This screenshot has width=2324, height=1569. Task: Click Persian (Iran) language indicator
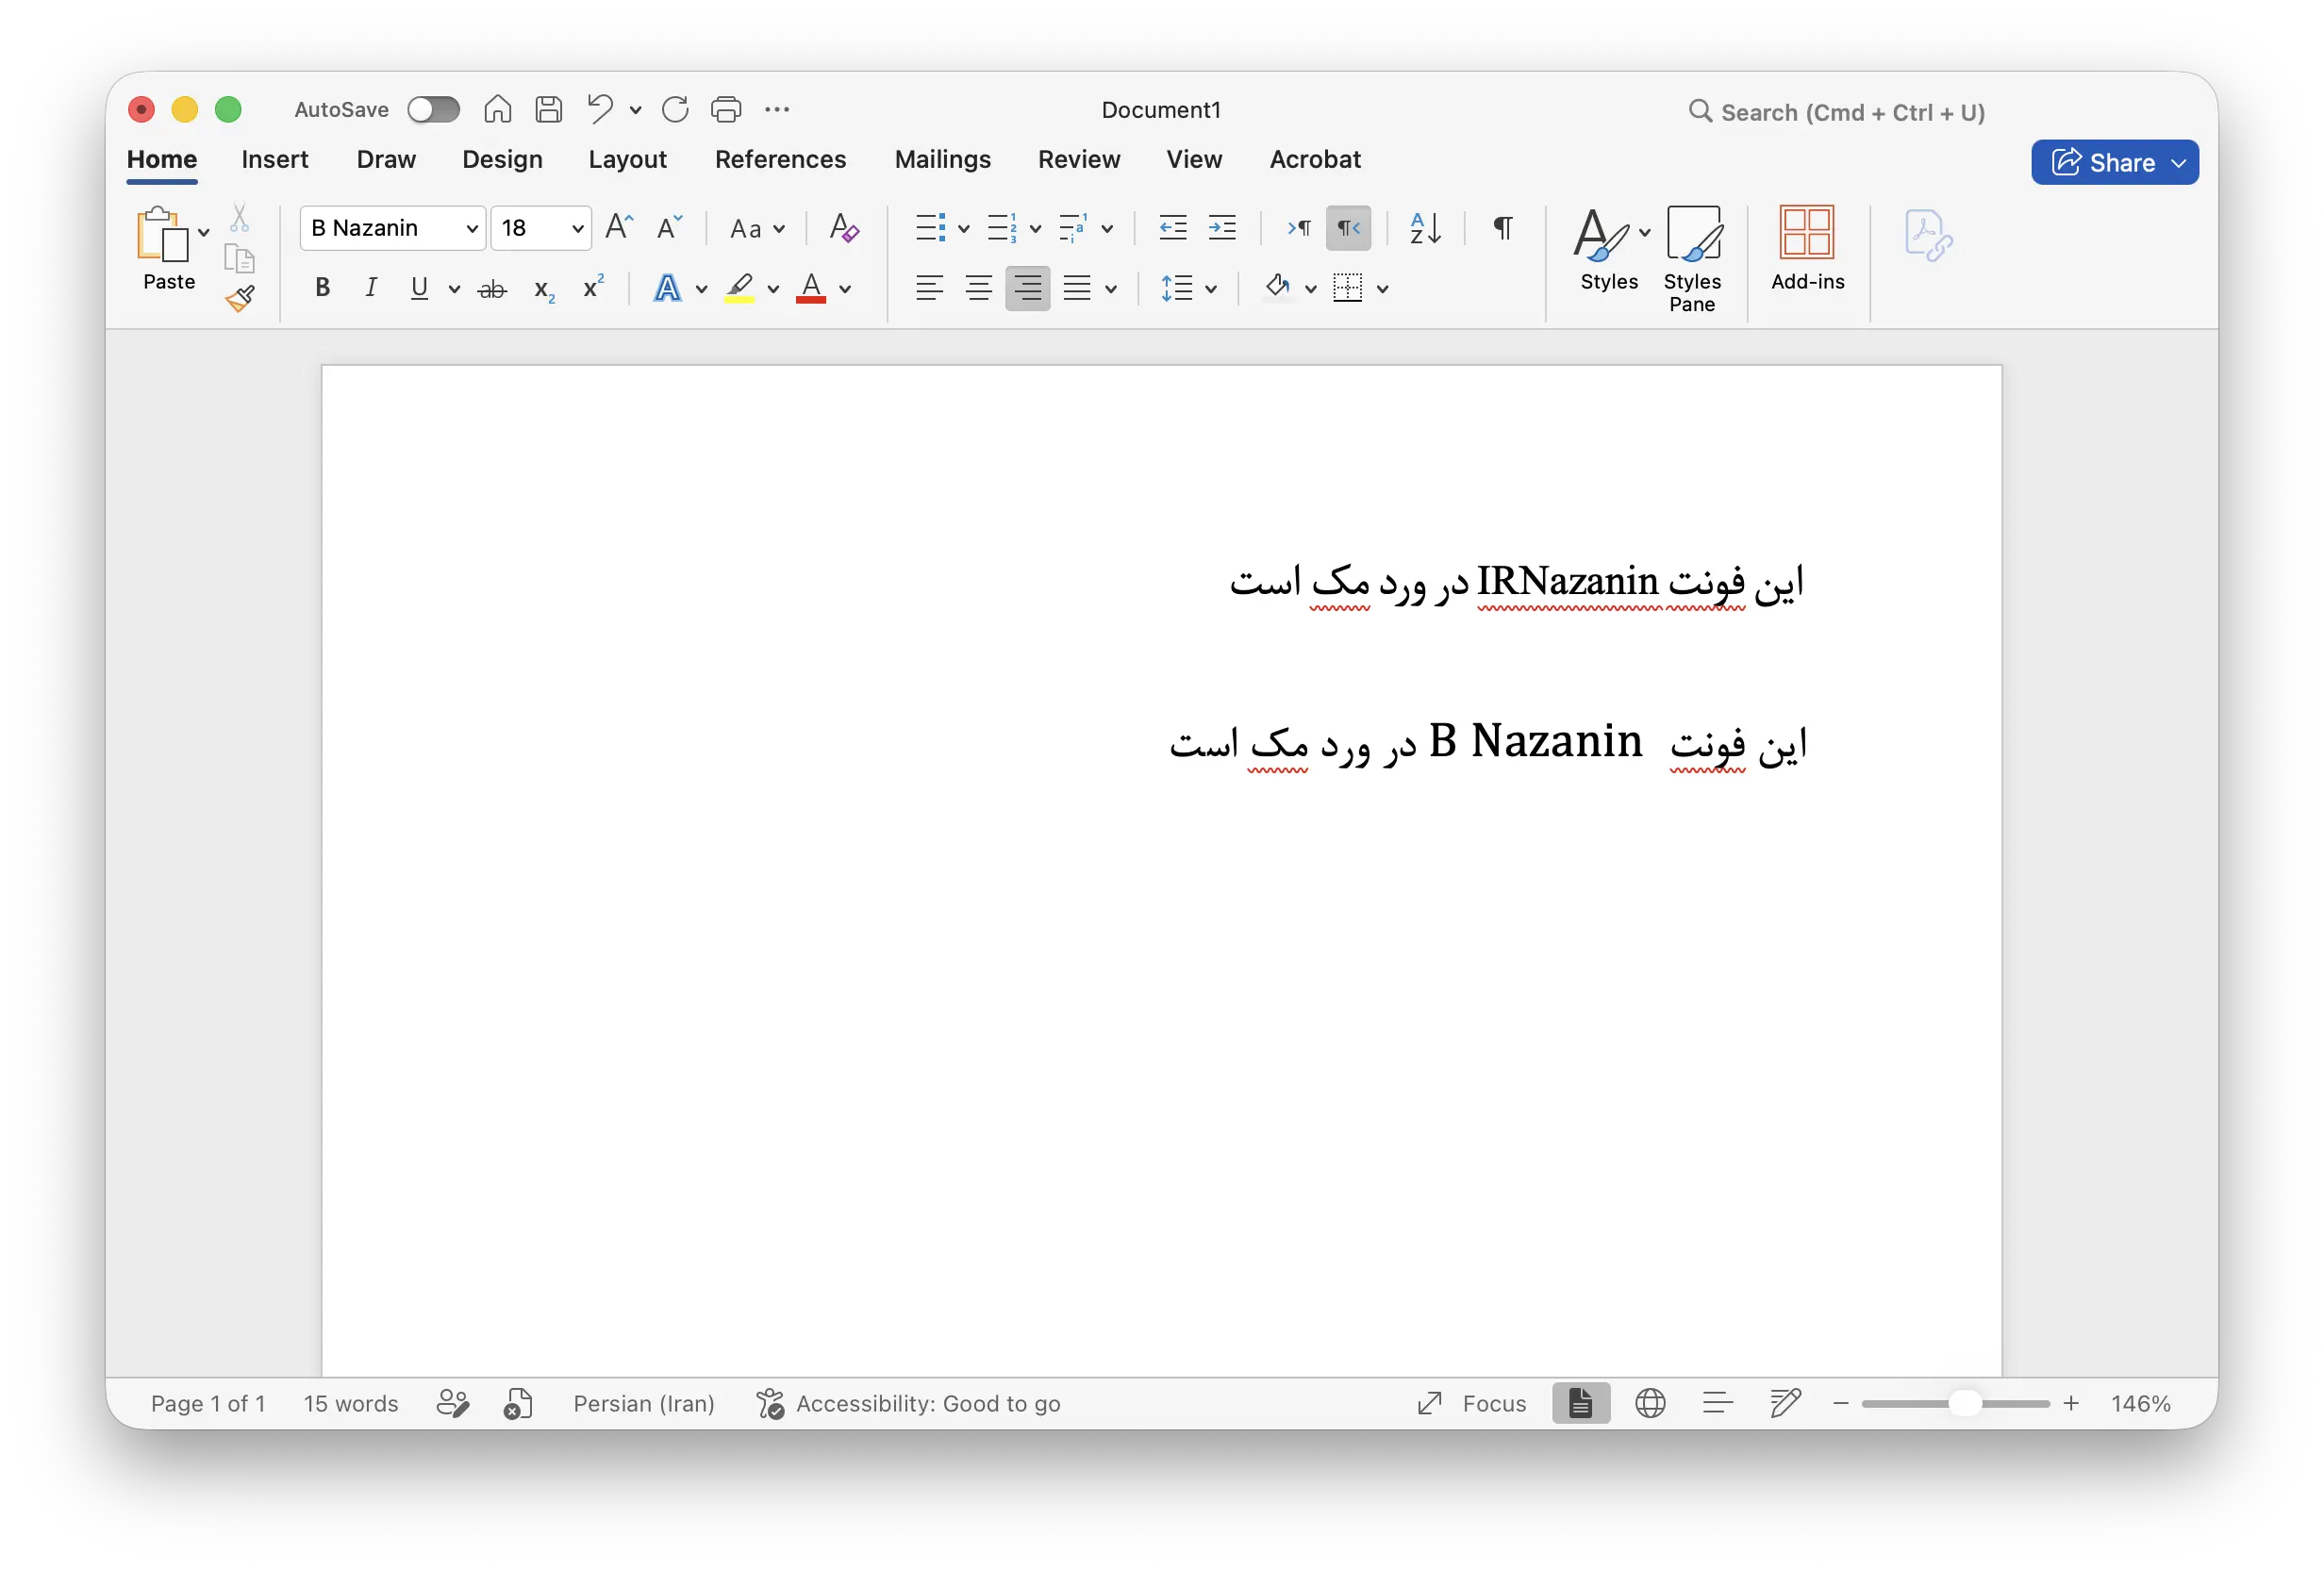coord(644,1403)
